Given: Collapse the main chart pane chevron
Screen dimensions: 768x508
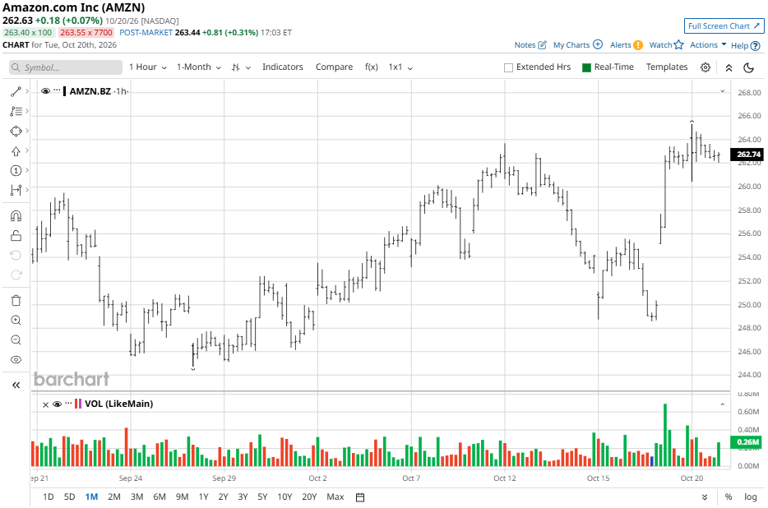Looking at the screenshot, I should click(x=722, y=91).
